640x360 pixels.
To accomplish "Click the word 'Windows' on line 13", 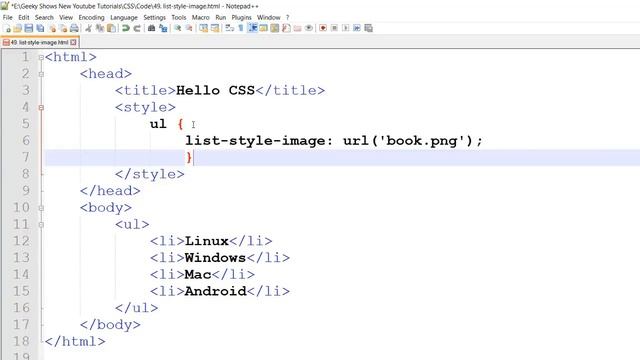I will click(215, 258).
